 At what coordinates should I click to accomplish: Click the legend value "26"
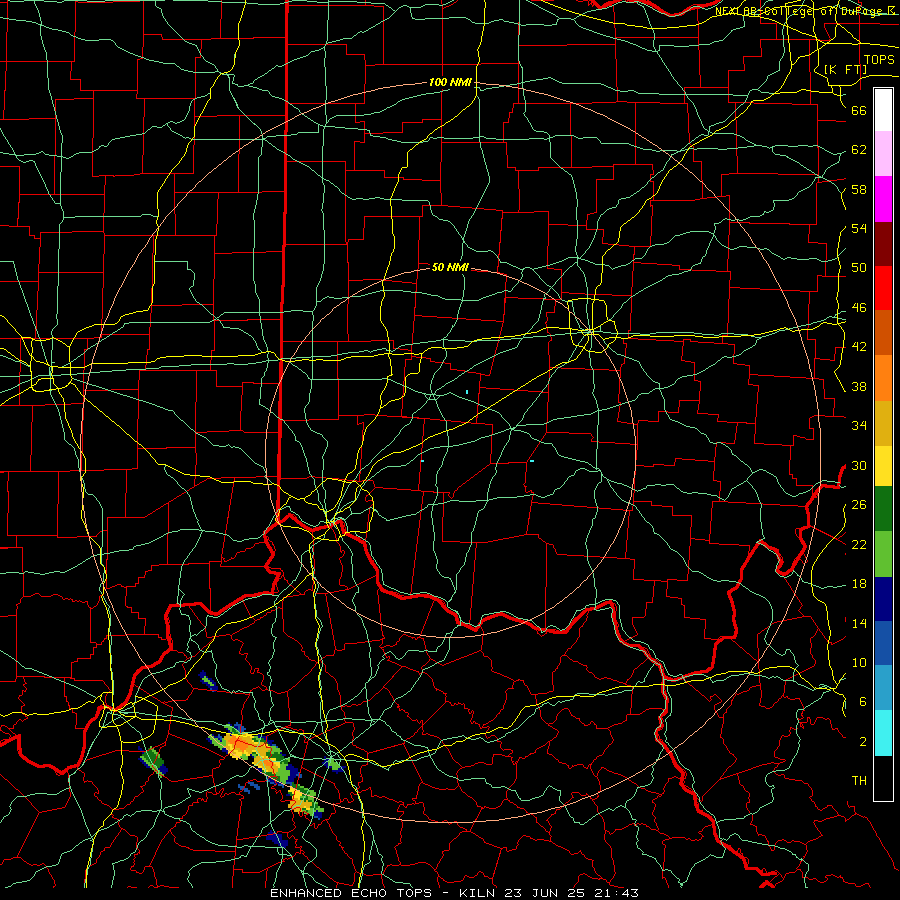[859, 505]
